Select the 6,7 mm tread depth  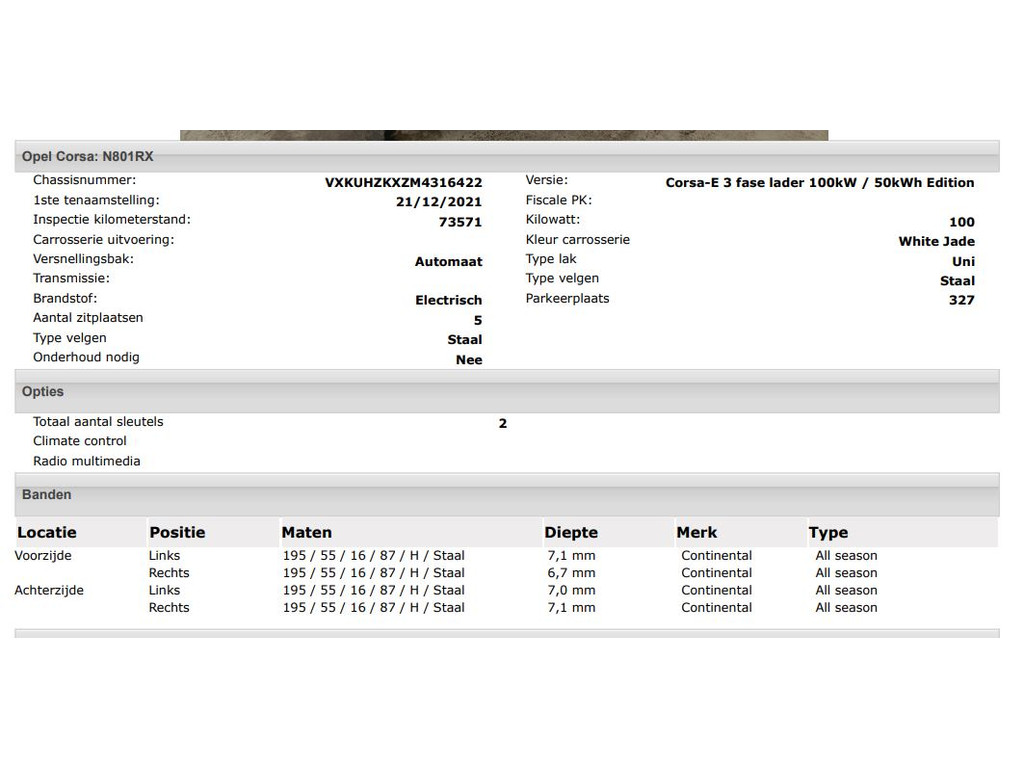point(571,573)
